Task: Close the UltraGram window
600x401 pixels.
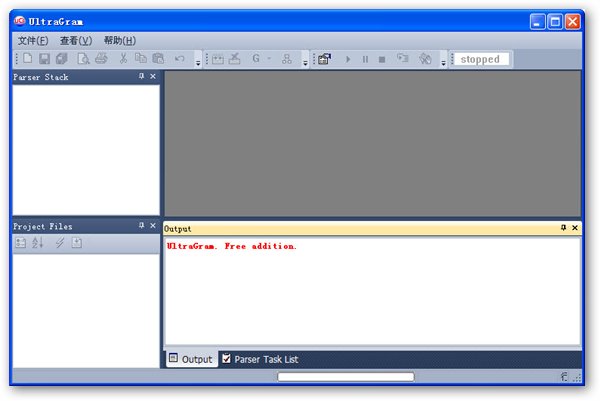Action: tap(573, 21)
